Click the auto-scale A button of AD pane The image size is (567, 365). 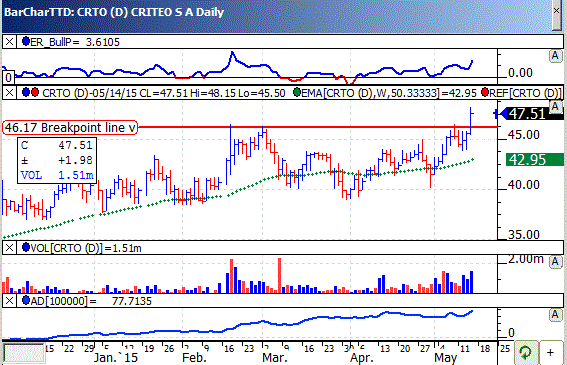(x=555, y=315)
